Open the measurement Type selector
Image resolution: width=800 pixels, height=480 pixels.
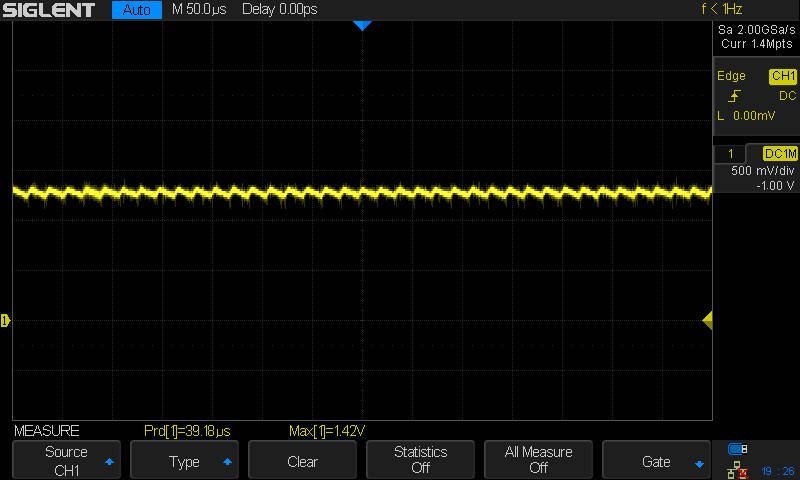[x=184, y=460]
